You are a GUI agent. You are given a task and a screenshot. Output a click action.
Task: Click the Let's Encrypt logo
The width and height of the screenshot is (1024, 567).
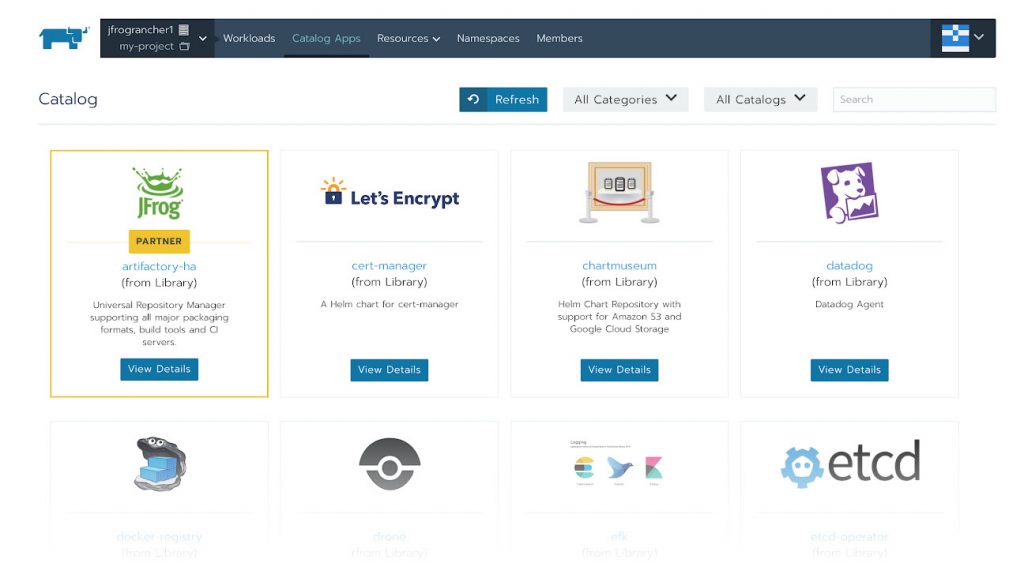389,195
